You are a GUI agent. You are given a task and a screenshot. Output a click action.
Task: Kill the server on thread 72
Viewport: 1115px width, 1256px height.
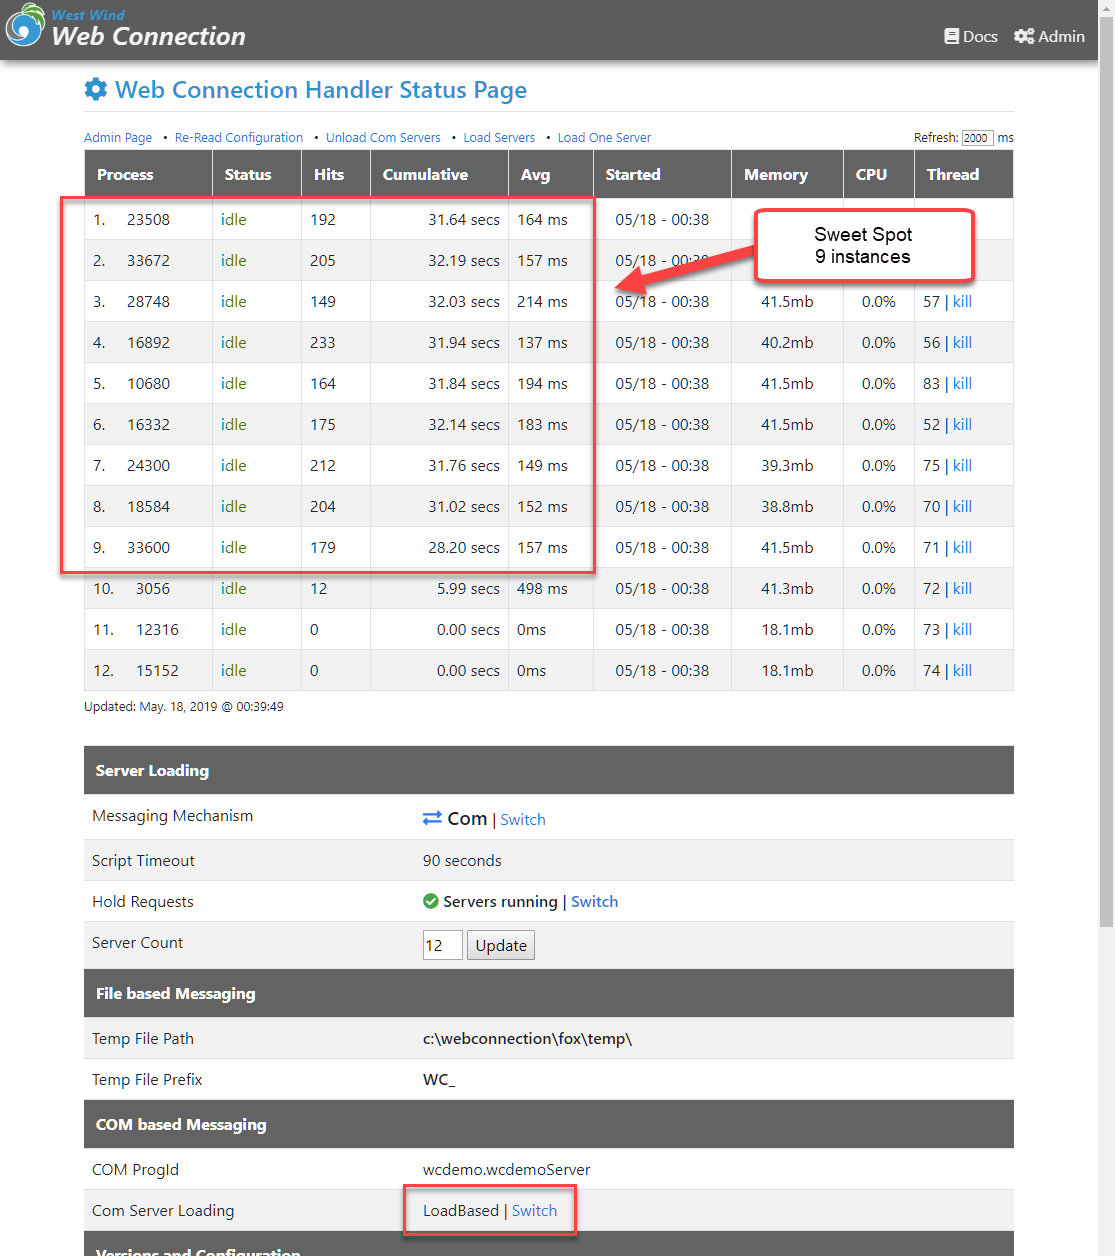click(962, 588)
